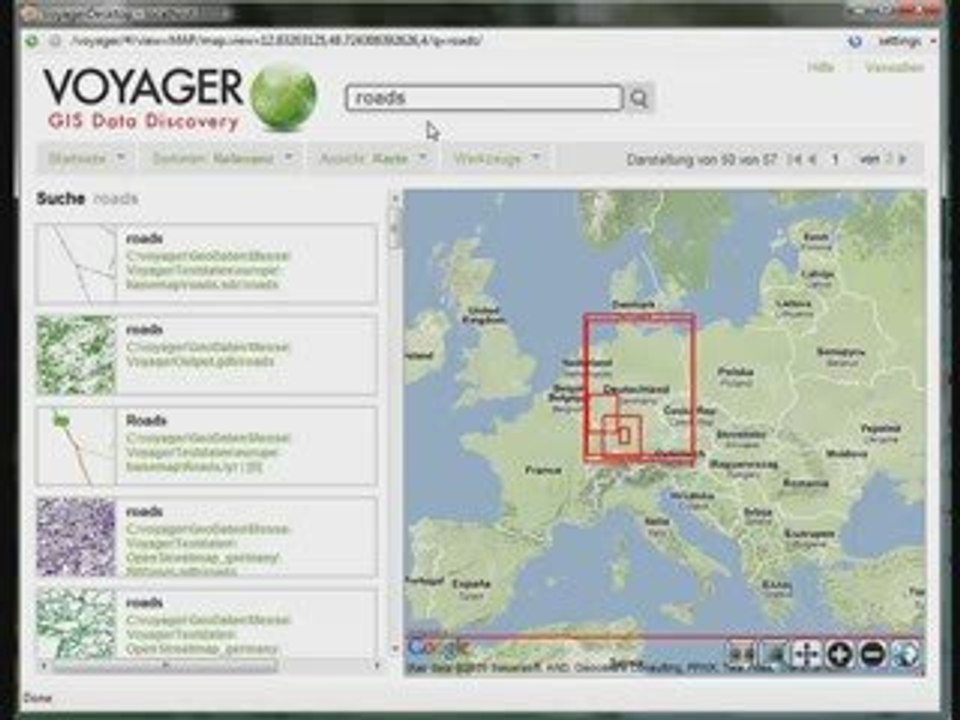This screenshot has width=960, height=720.
Task: Click the map tool icon beside the pan arrows
Action: coord(774,654)
